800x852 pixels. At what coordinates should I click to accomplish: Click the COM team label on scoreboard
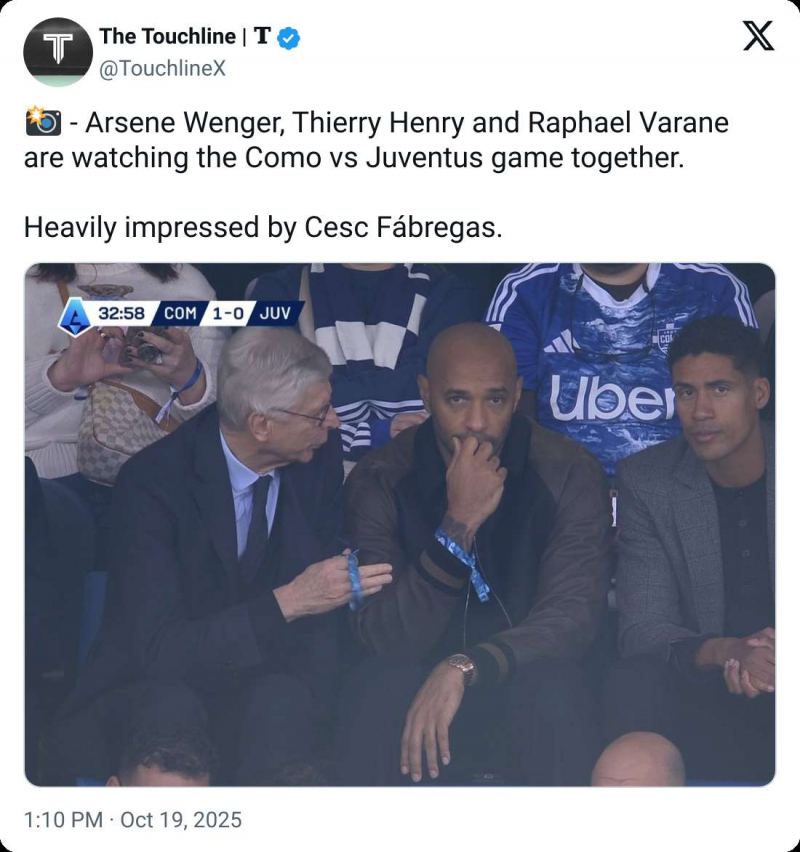click(180, 313)
